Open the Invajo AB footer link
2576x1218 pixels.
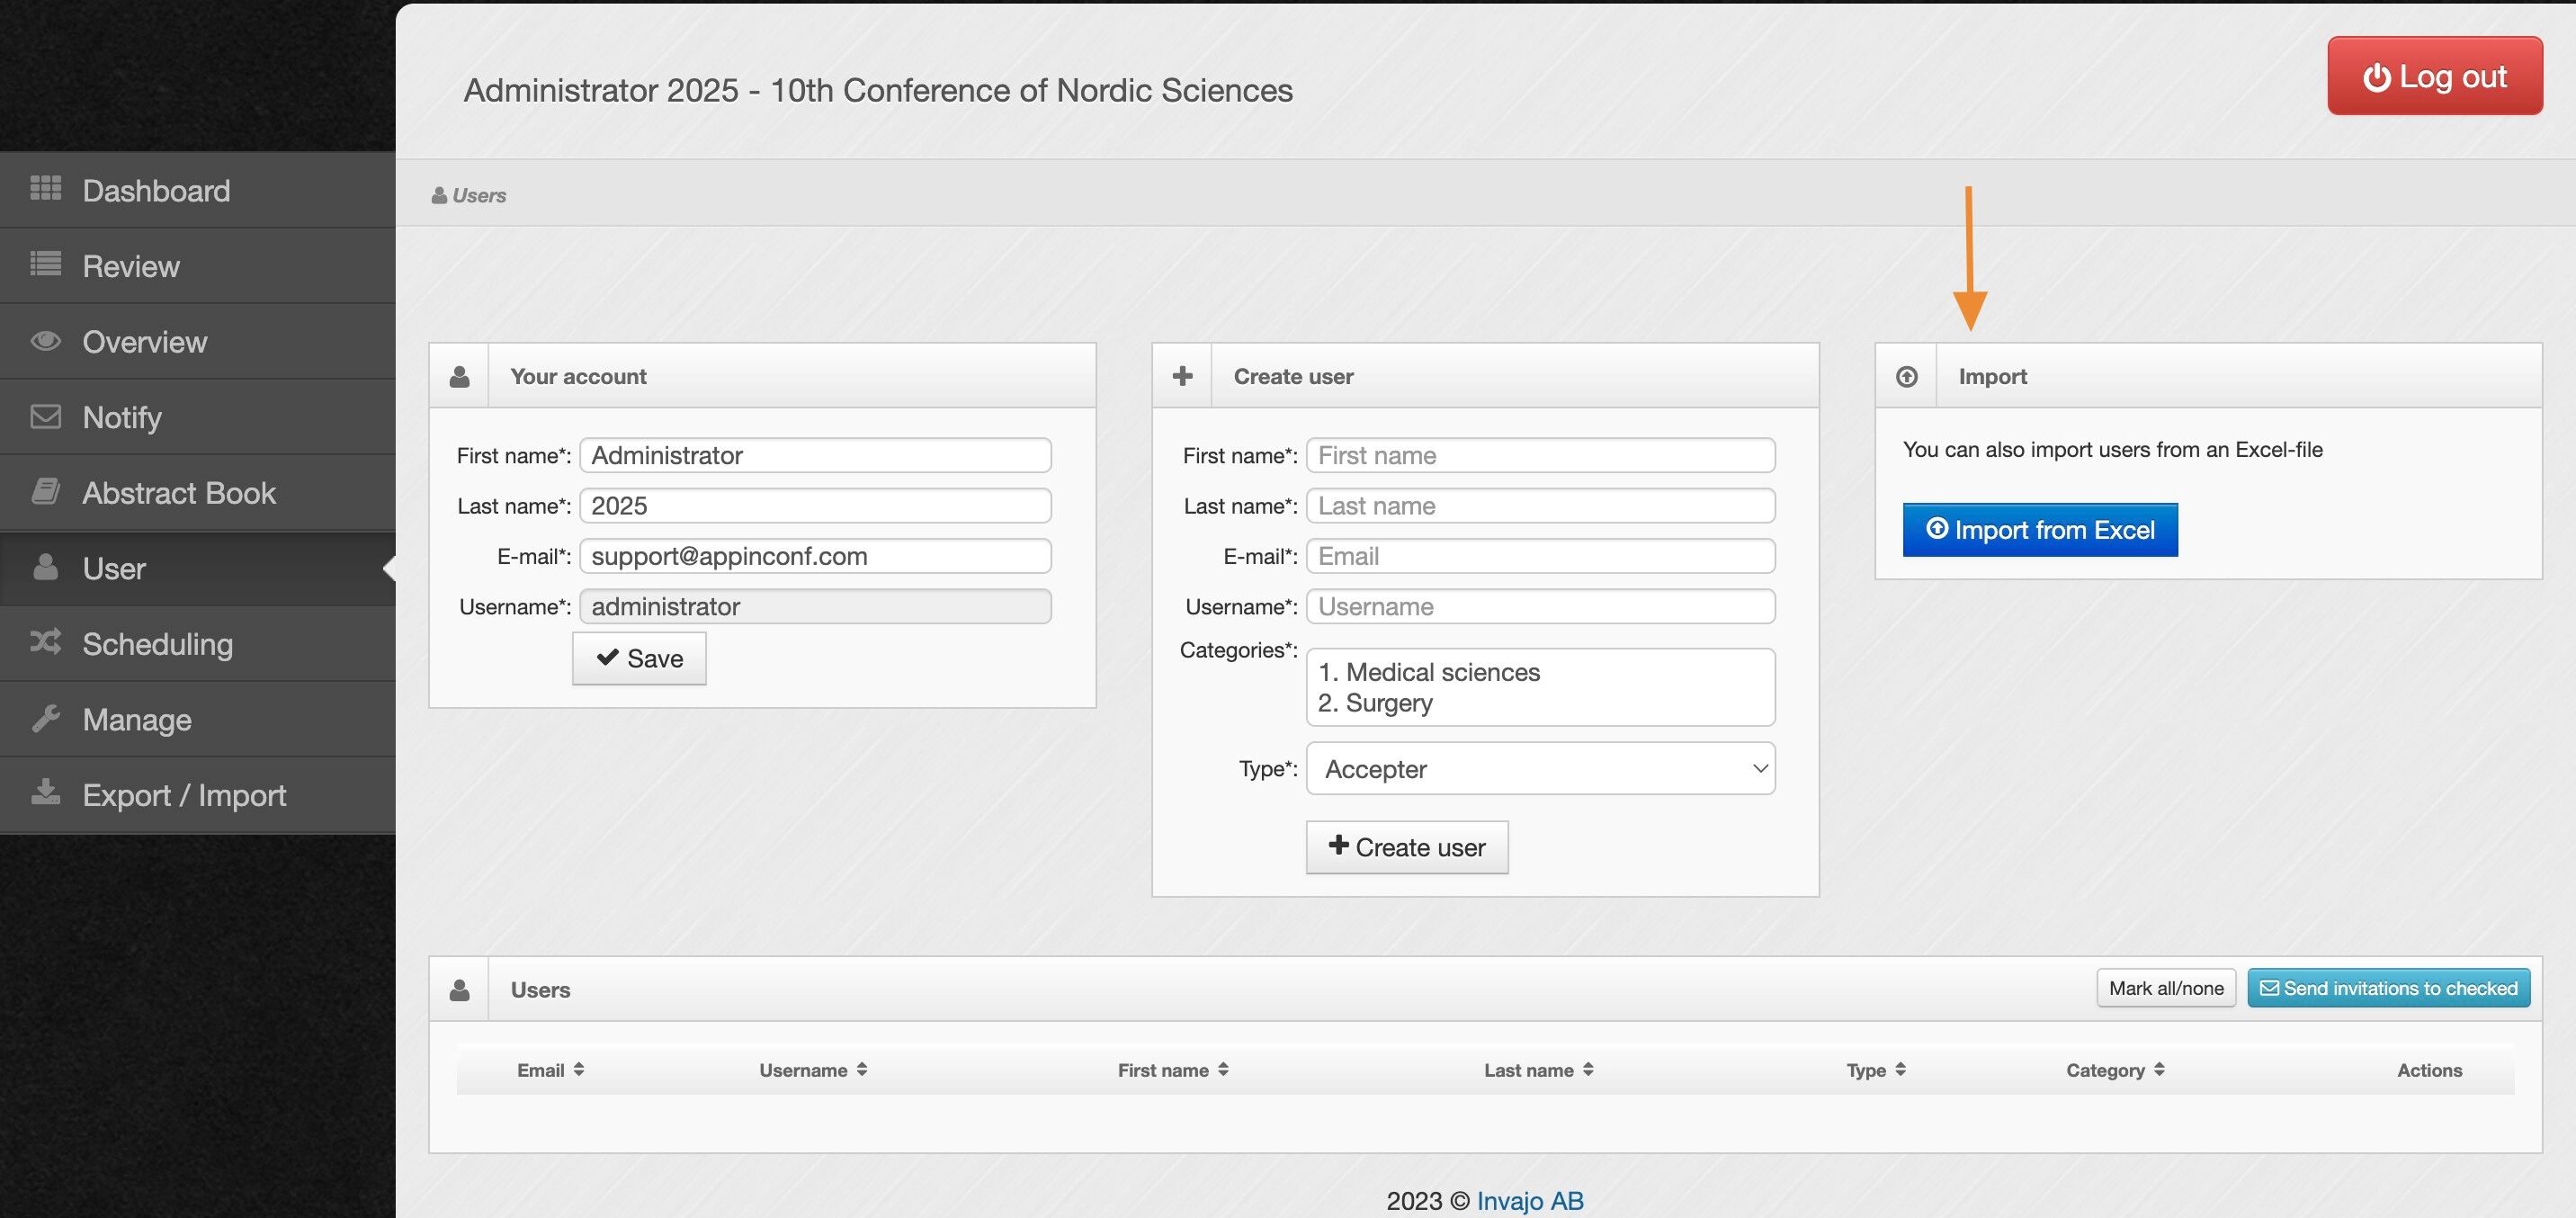pos(1529,1200)
